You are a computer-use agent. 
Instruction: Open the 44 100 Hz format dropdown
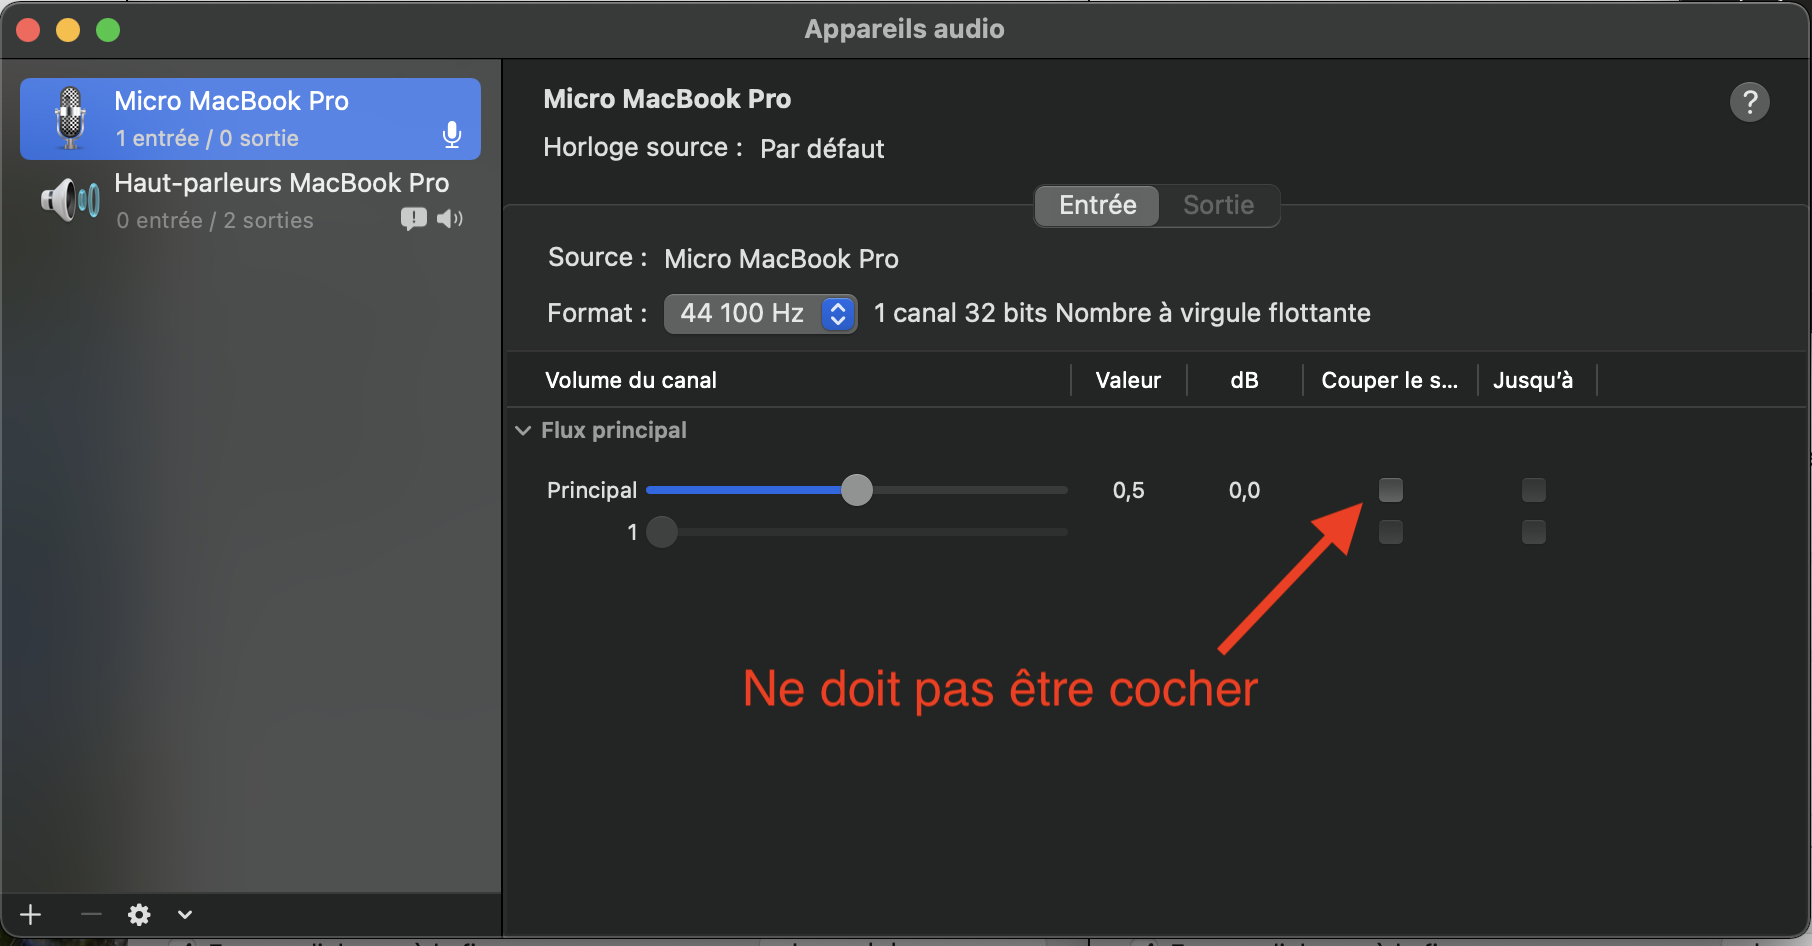760,314
